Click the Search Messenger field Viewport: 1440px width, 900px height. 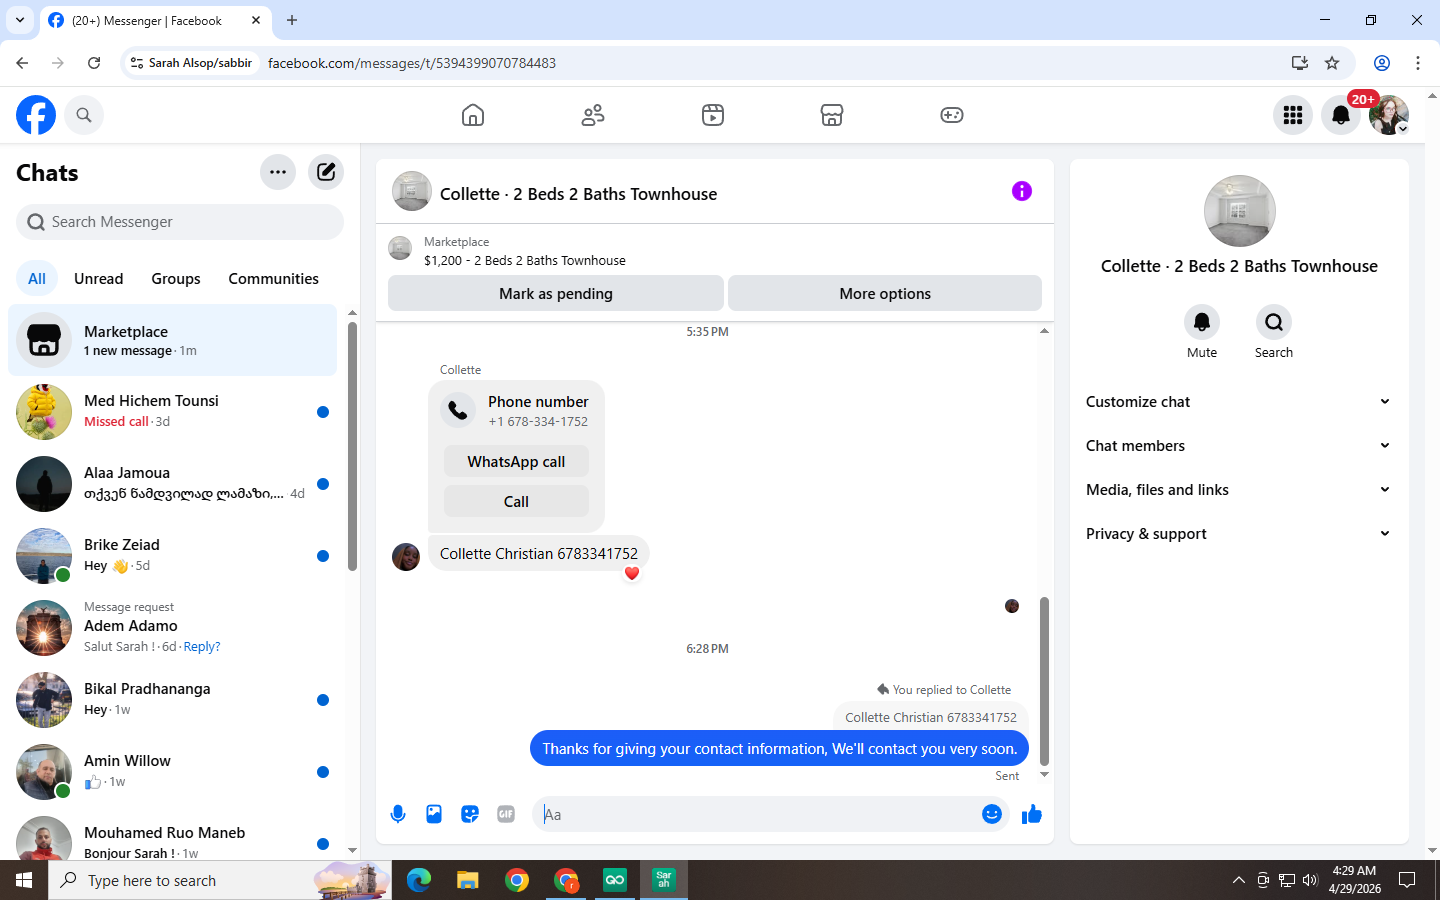click(x=180, y=222)
